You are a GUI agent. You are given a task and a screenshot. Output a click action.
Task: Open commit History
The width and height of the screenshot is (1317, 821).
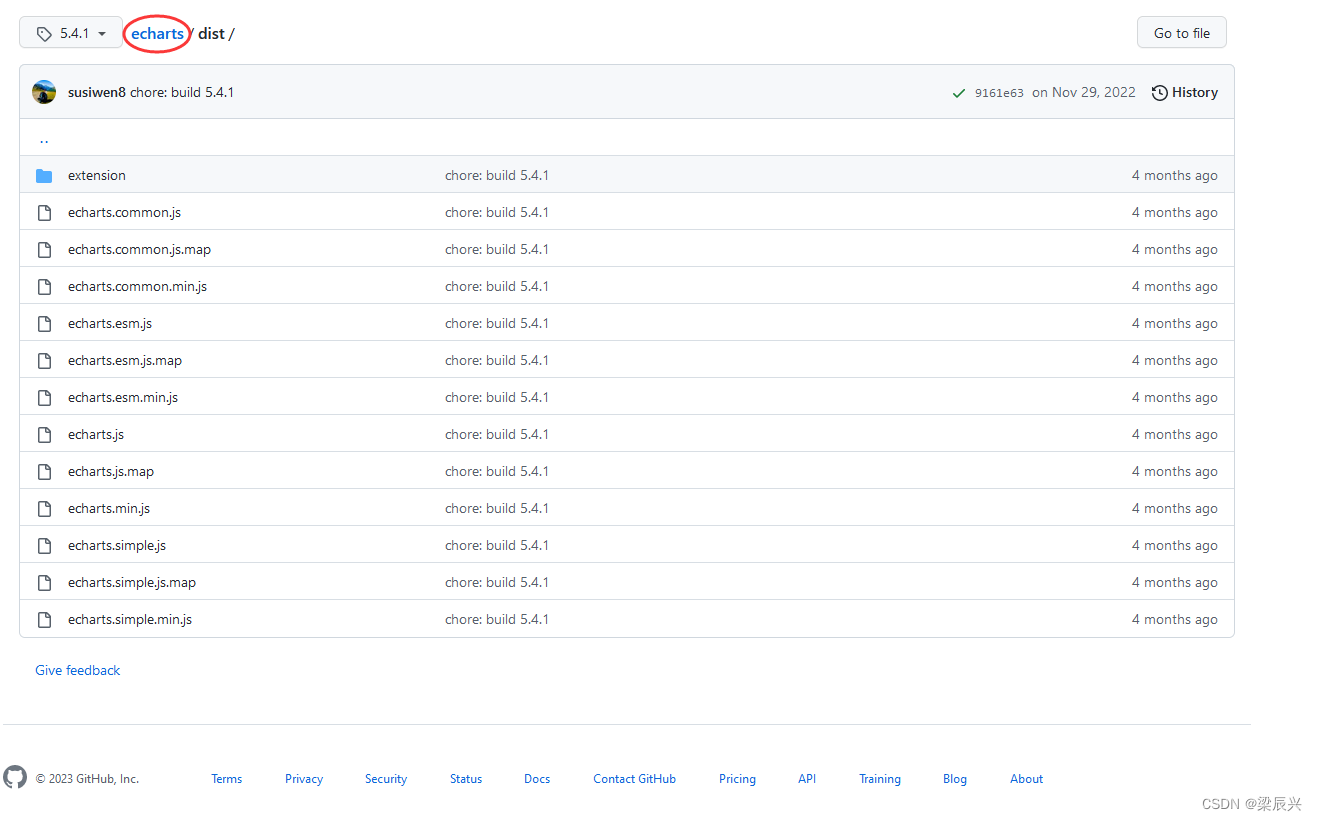point(1185,92)
